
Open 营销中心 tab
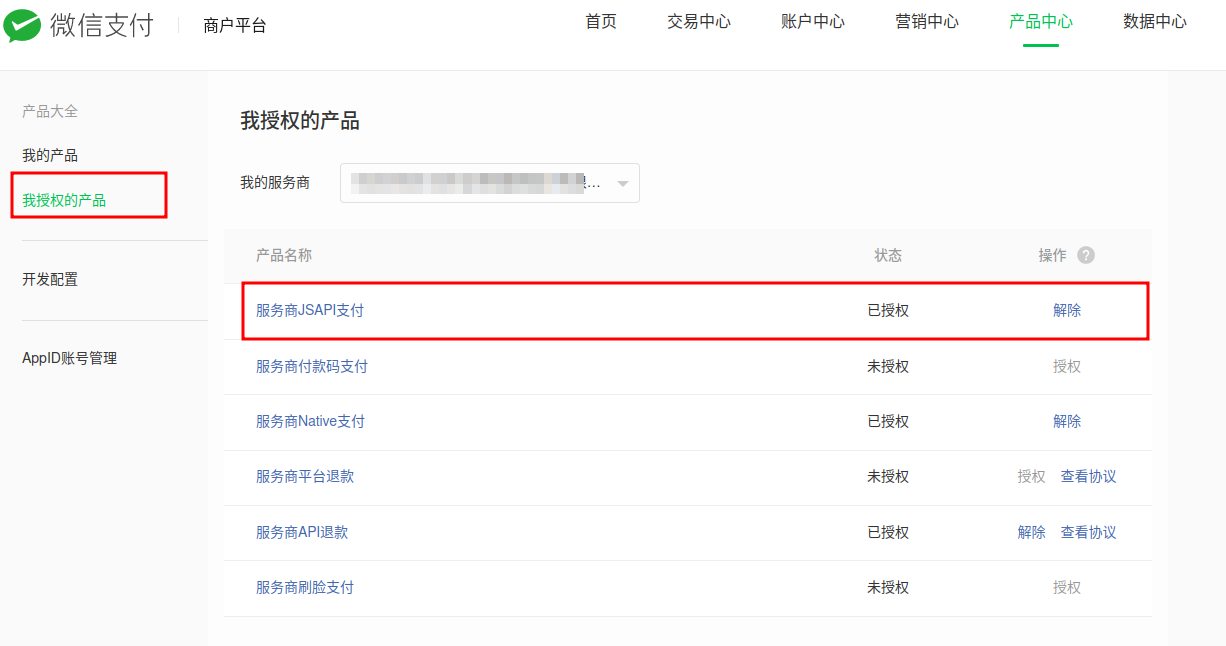point(927,21)
